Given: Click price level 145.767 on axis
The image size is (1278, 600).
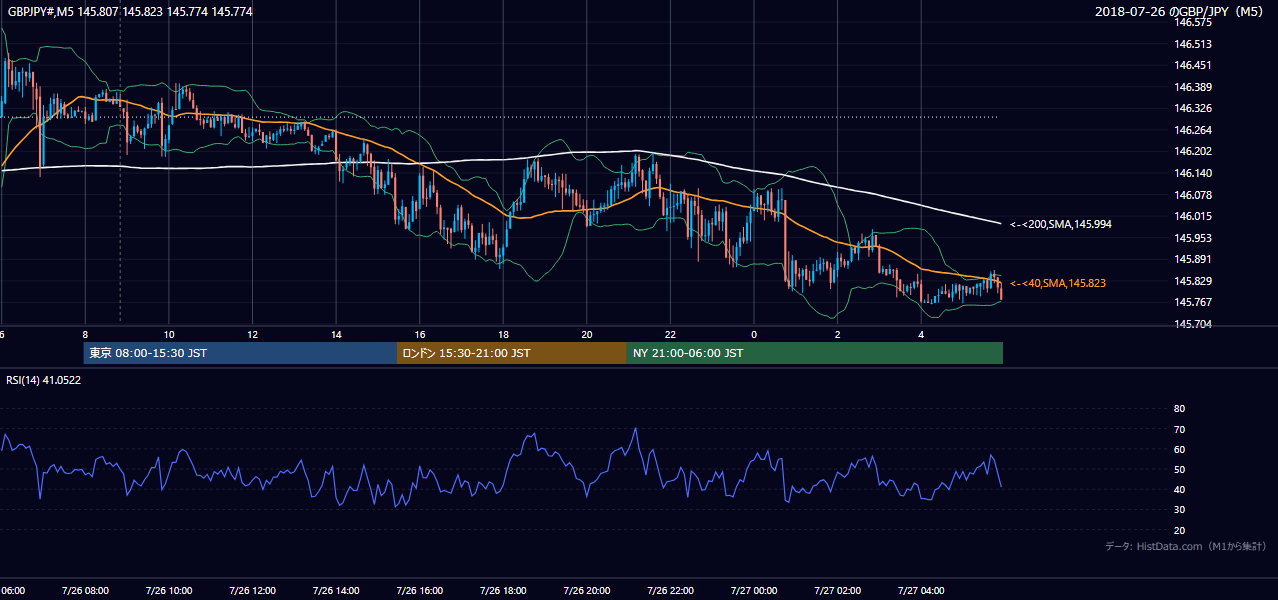Looking at the screenshot, I should pos(1194,302).
